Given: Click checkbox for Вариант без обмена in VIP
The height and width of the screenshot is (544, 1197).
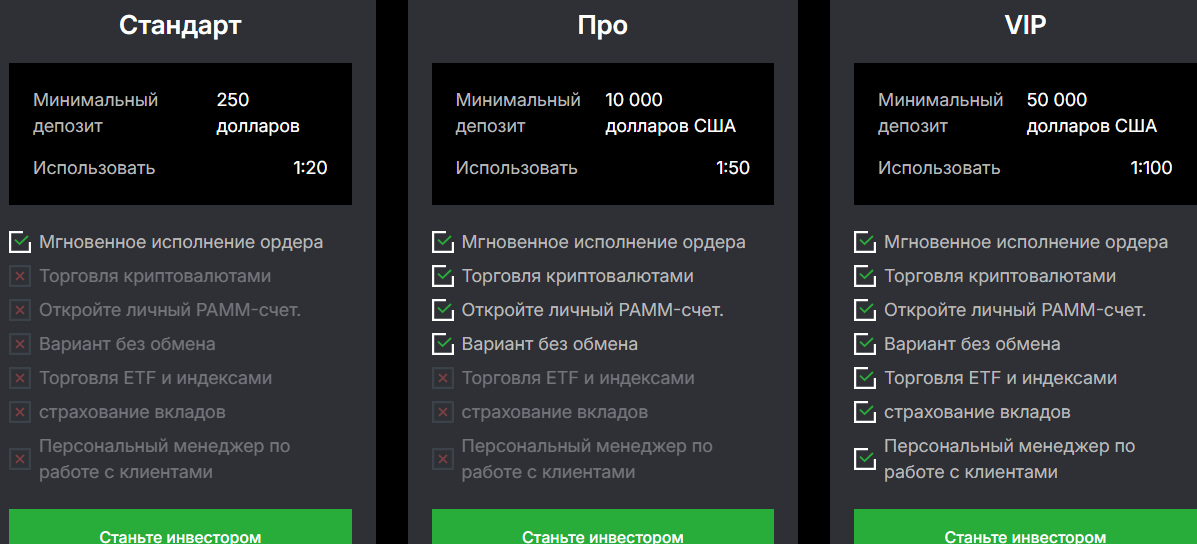Looking at the screenshot, I should pyautogui.click(x=865, y=344).
